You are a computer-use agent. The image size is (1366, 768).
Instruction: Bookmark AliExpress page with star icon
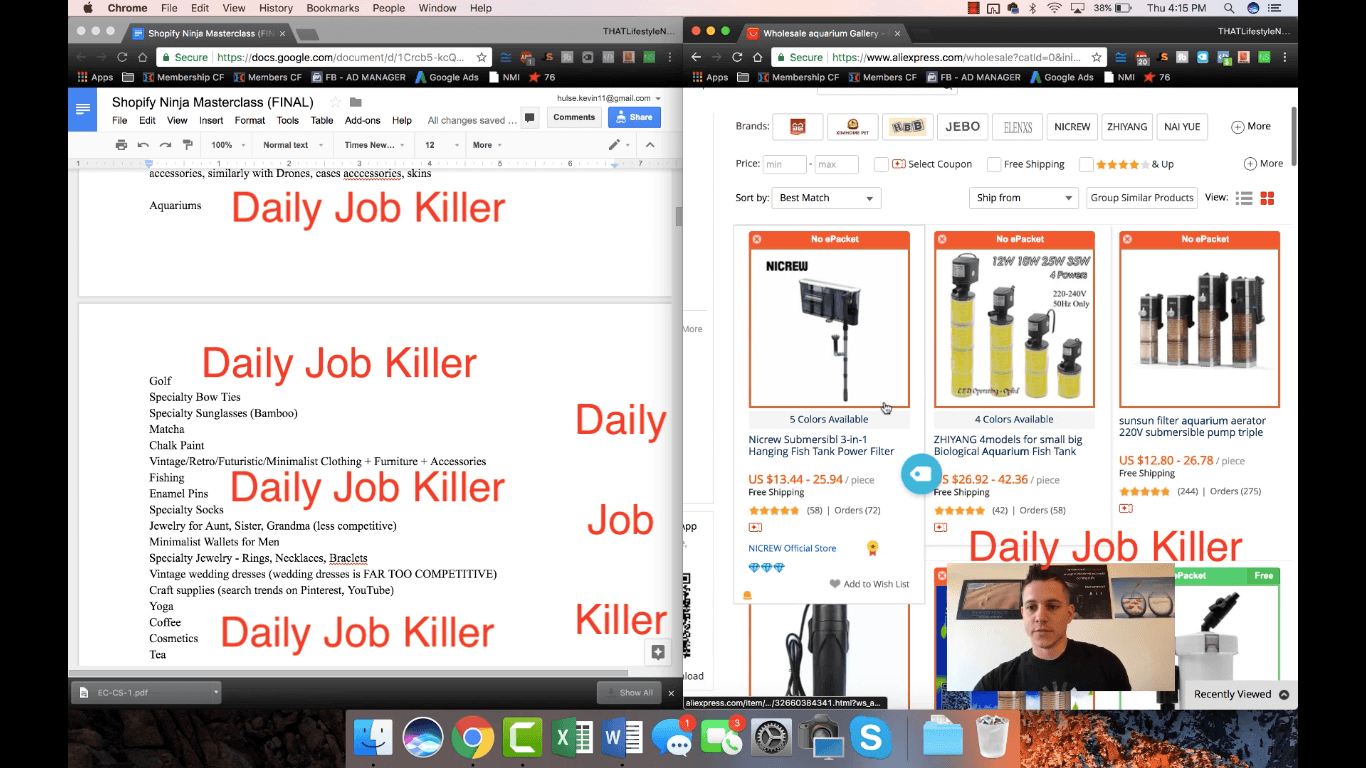(1096, 57)
